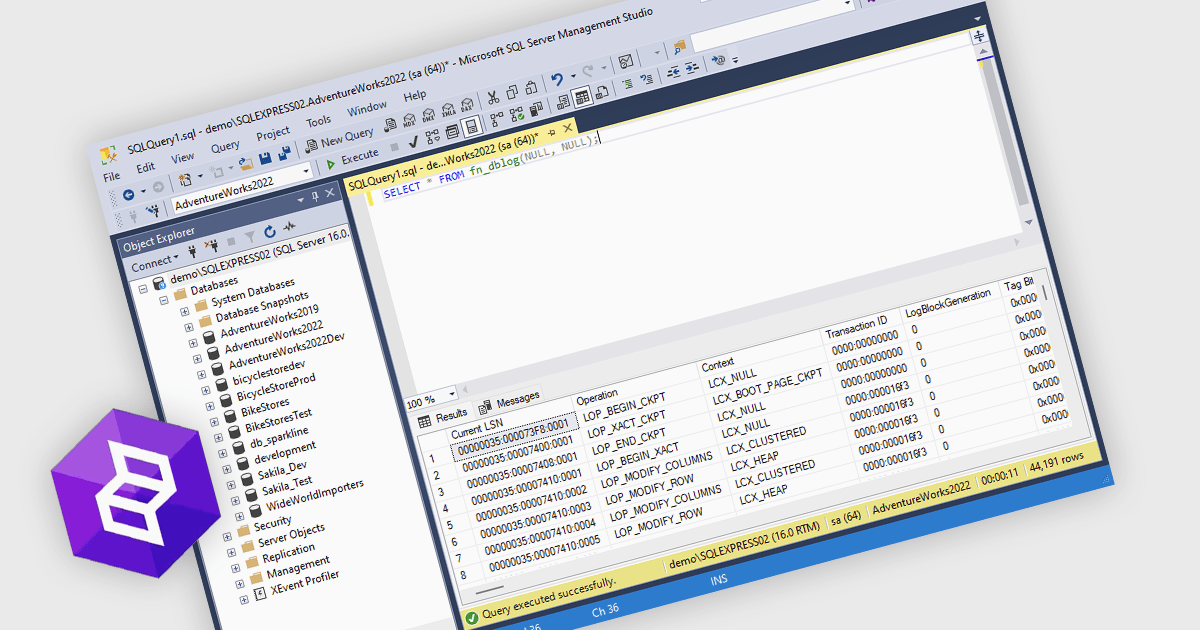Open the Window menu
Screen dimensions: 1200x630
pyautogui.click(x=367, y=109)
